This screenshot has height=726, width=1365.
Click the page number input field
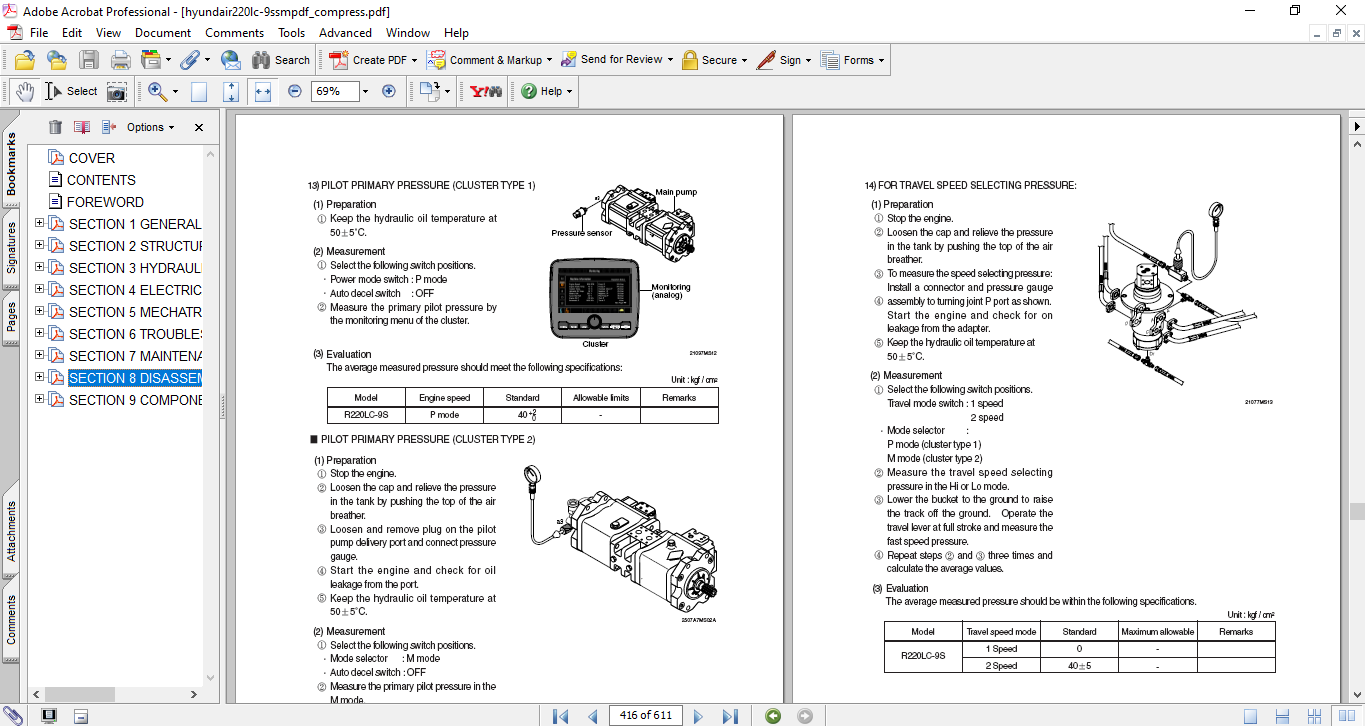[645, 716]
